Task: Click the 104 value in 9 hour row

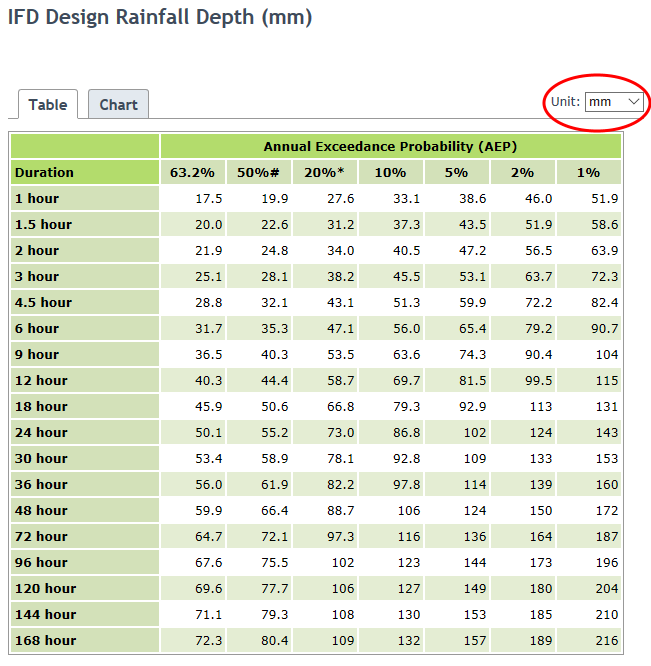Action: [607, 354]
